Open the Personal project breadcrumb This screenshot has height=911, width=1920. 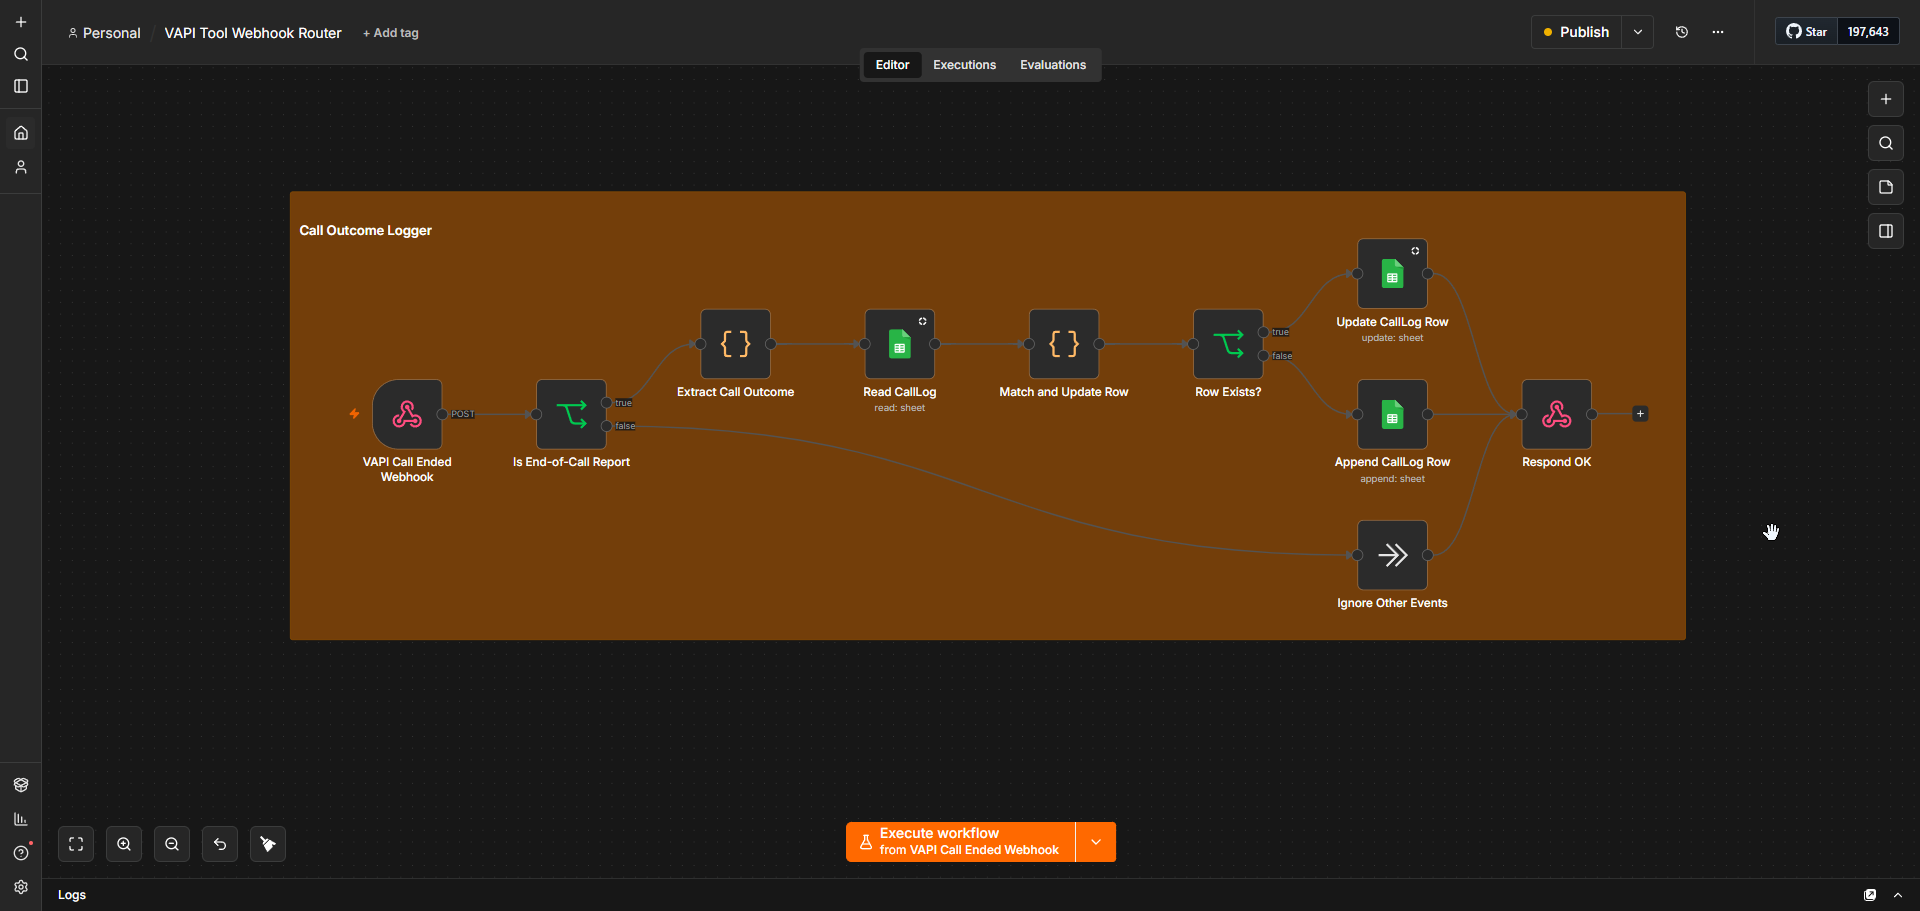pyautogui.click(x=104, y=33)
